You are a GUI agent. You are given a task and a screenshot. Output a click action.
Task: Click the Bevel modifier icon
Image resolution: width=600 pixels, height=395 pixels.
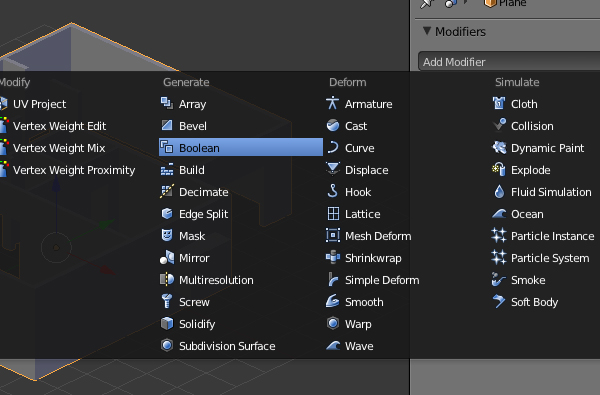point(167,126)
